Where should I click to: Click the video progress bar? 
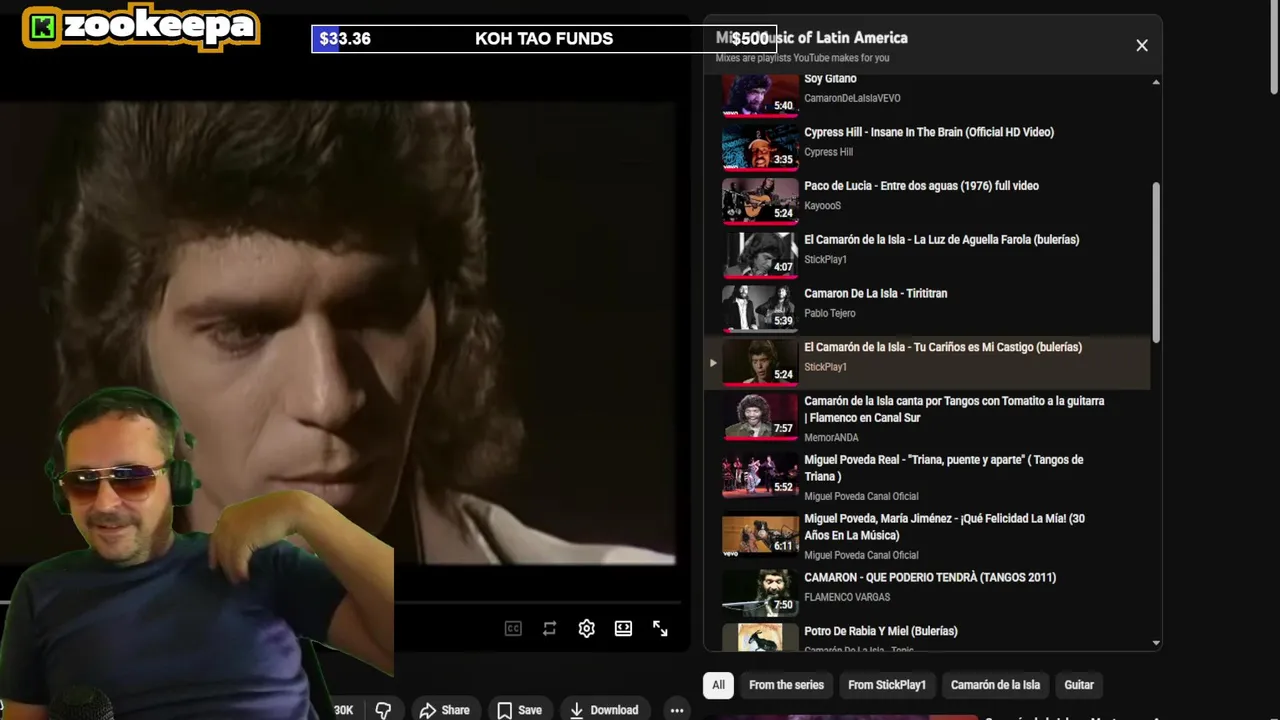click(x=538, y=603)
